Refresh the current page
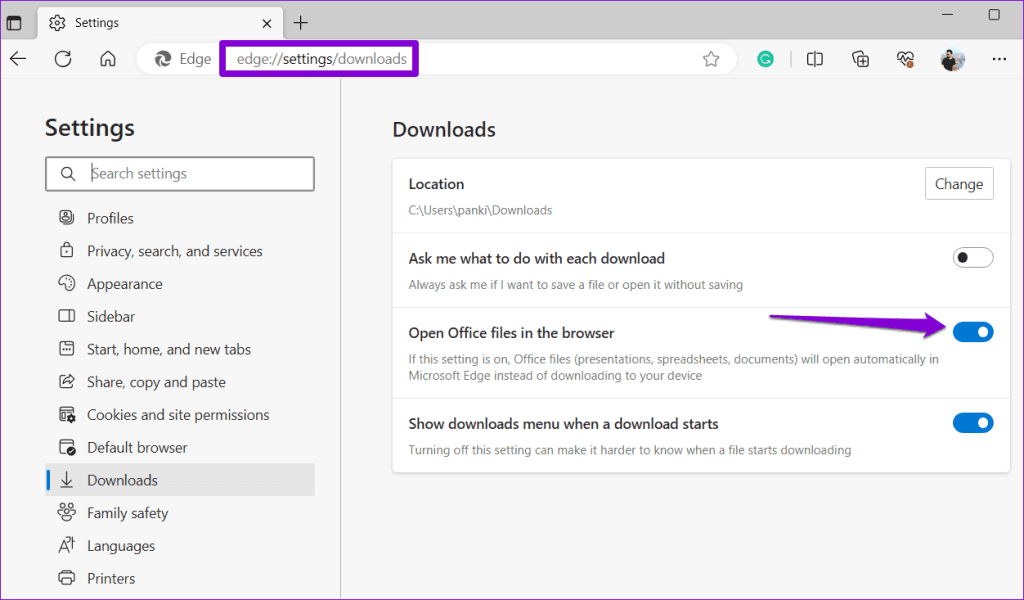This screenshot has height=600, width=1024. coord(63,59)
